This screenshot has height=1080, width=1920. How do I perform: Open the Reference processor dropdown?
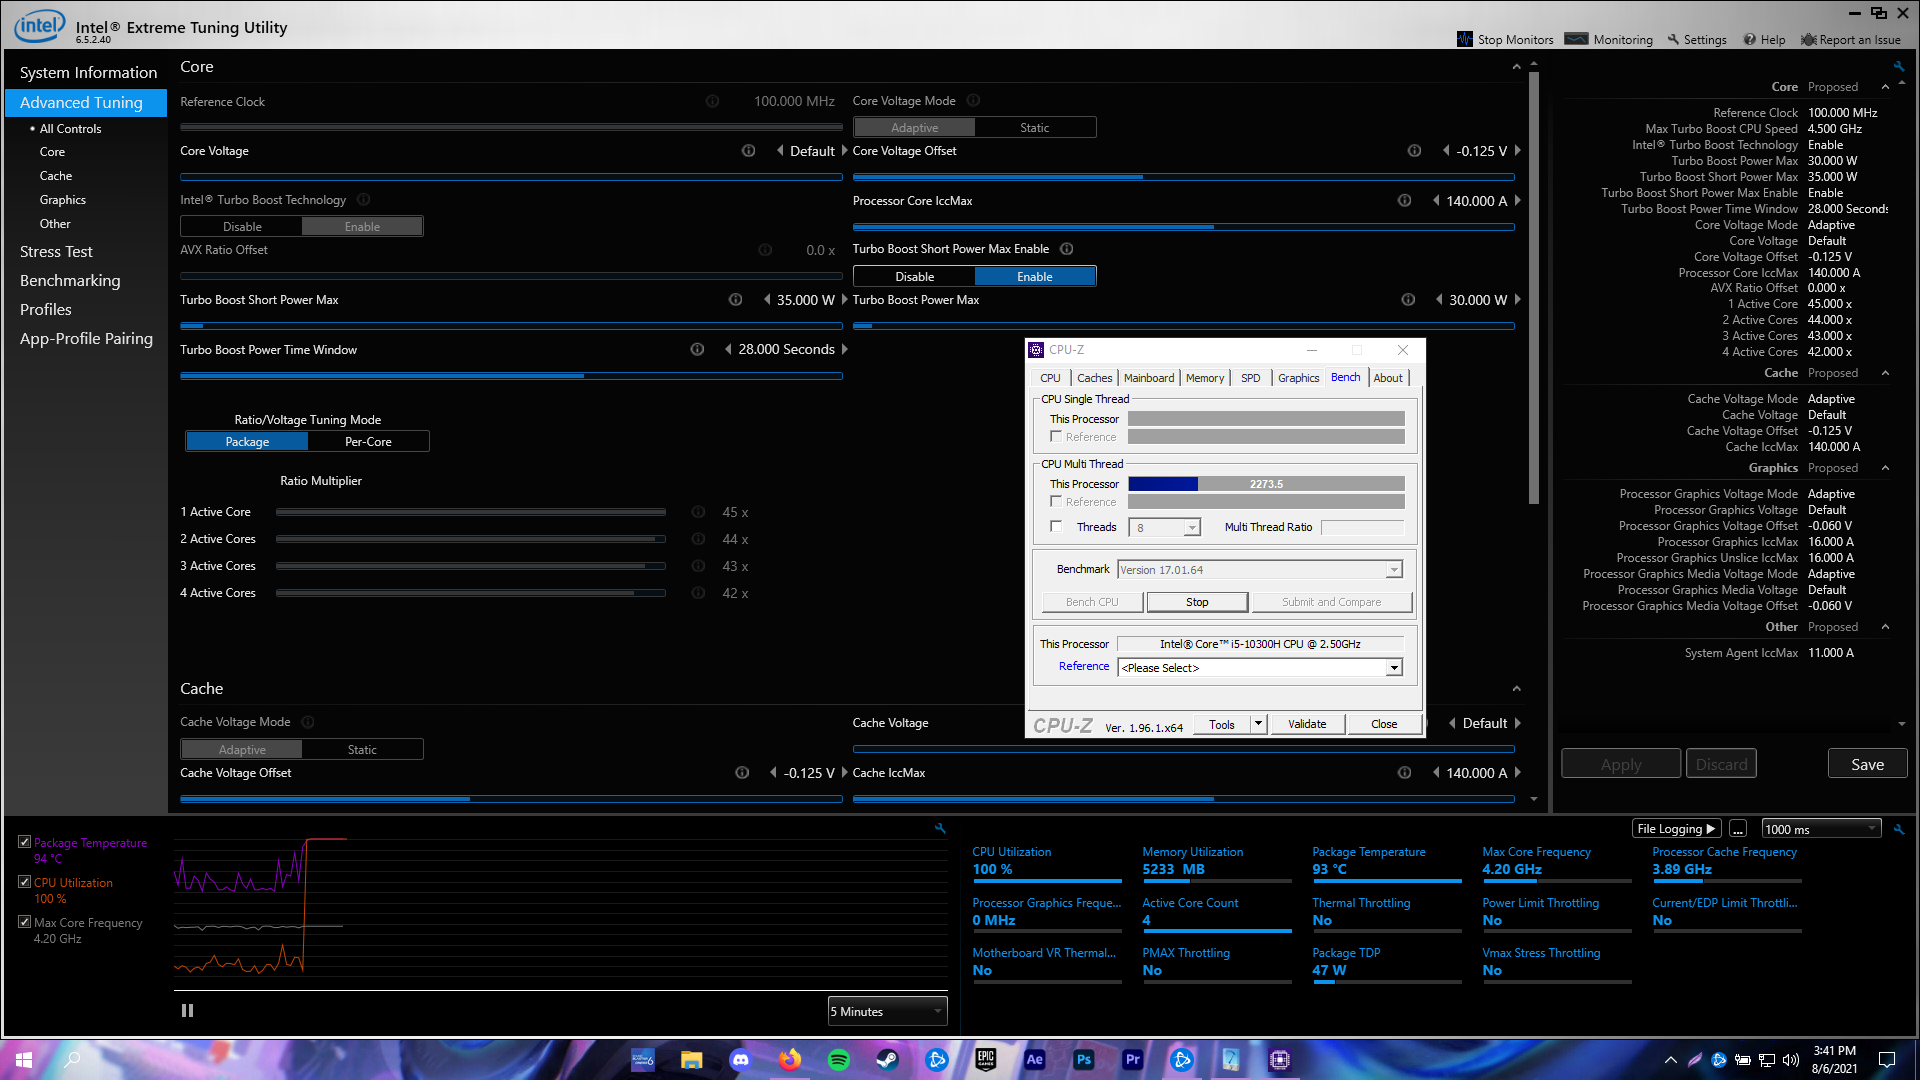coord(1393,668)
